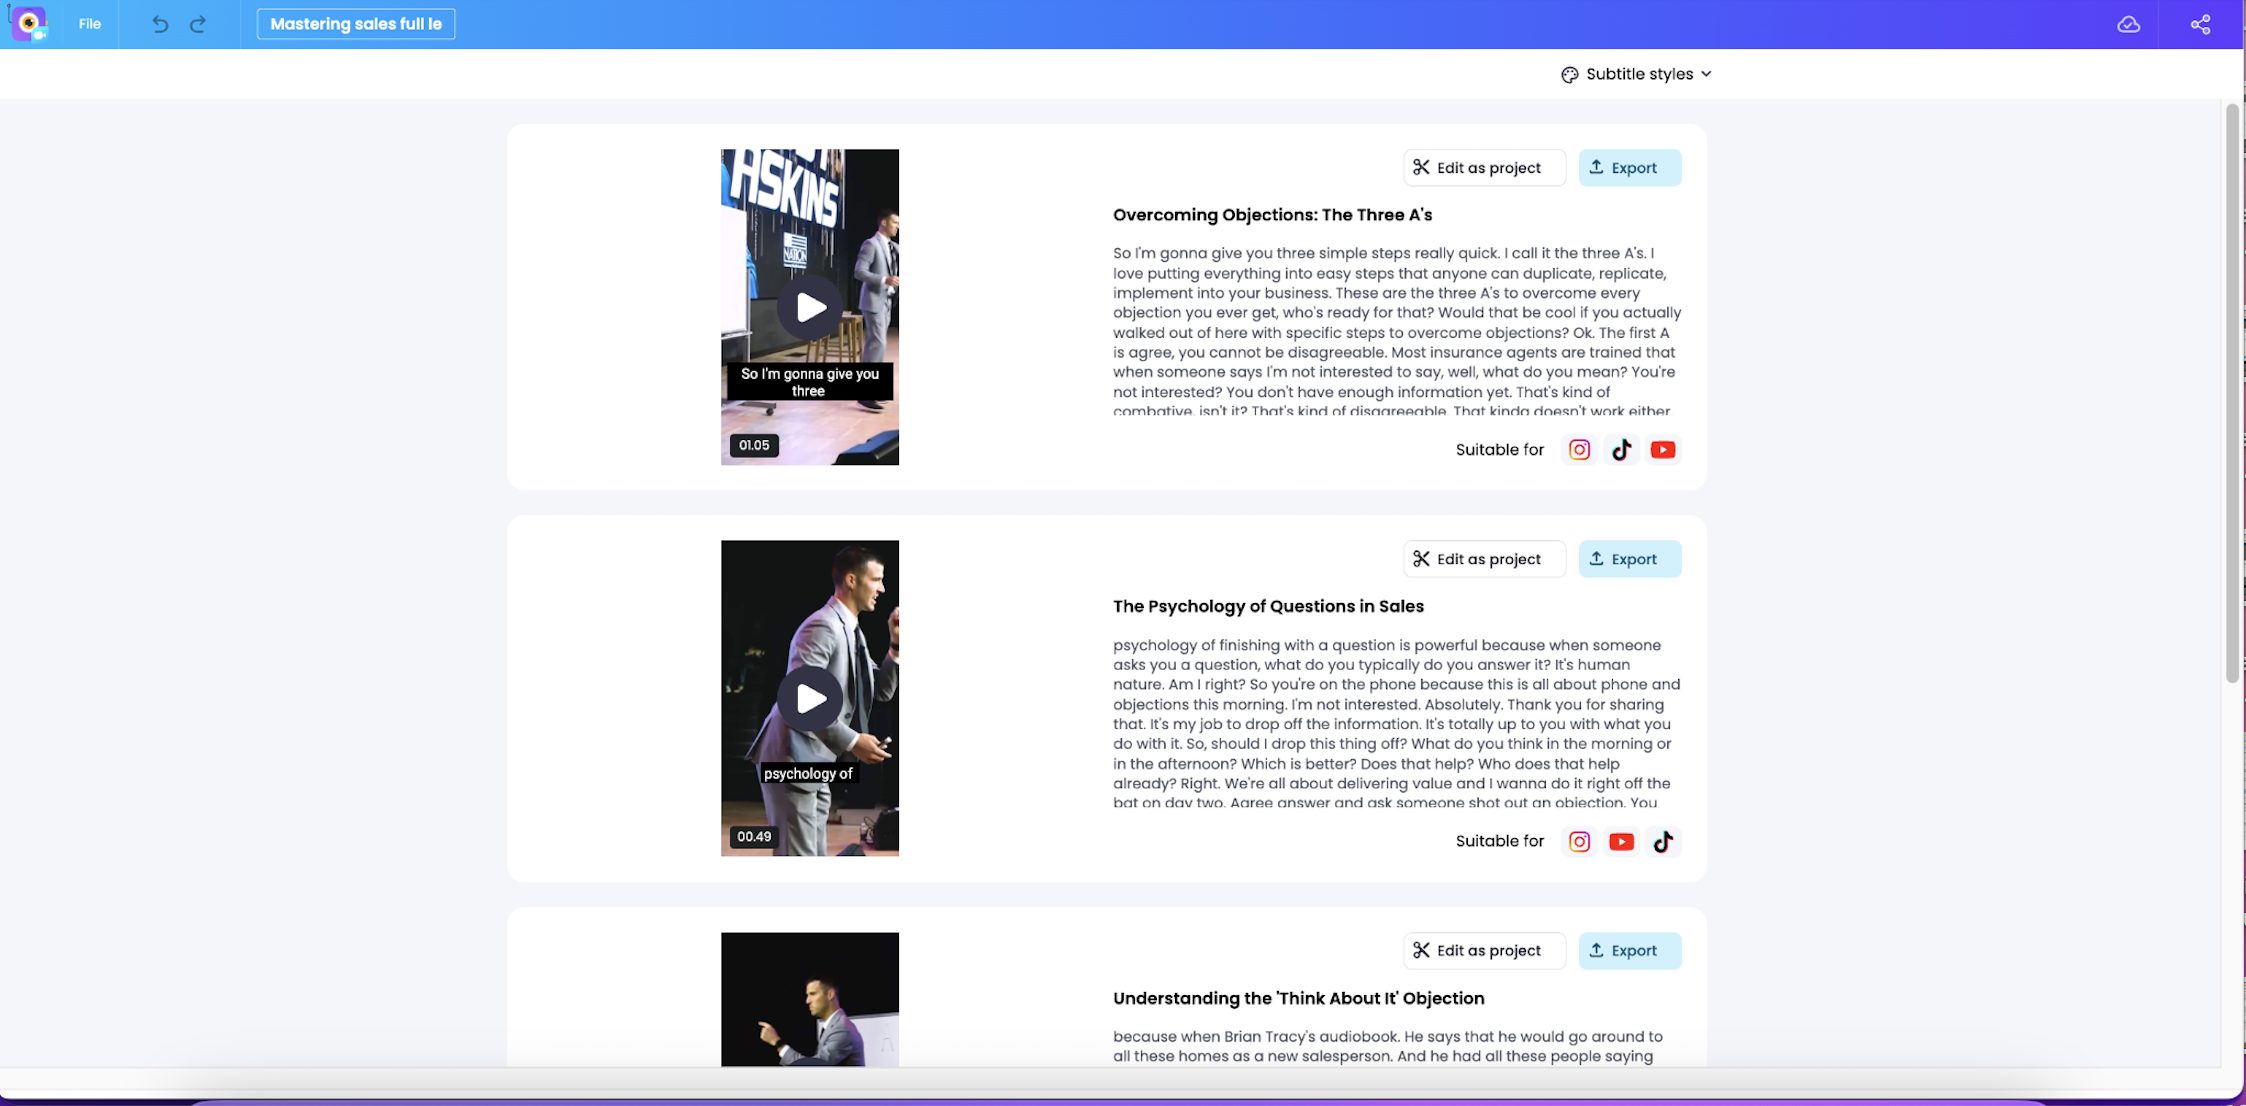Image resolution: width=2246 pixels, height=1106 pixels.
Task: Click the page vertical scrollbar
Action: 2232,393
